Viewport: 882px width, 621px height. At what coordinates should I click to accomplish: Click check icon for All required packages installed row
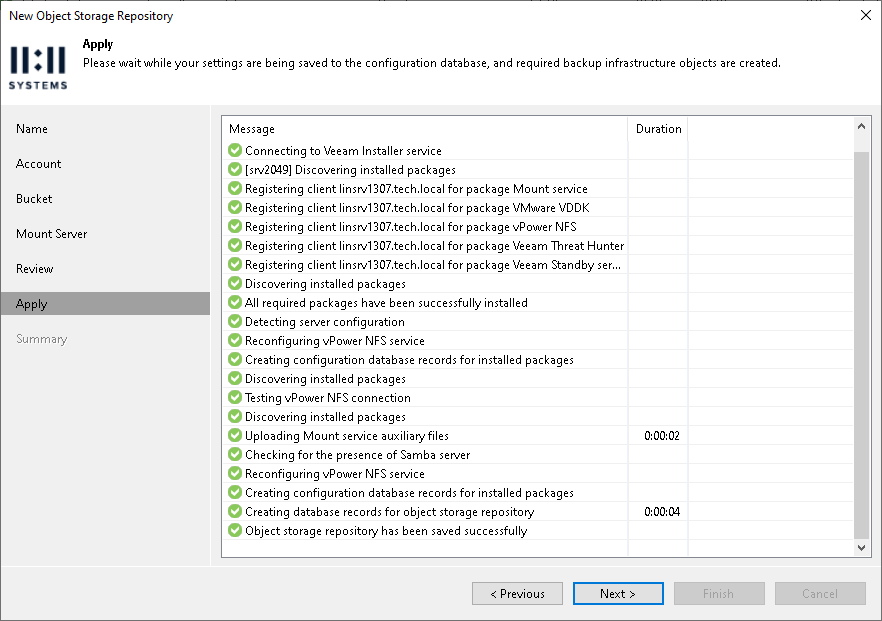coord(235,303)
